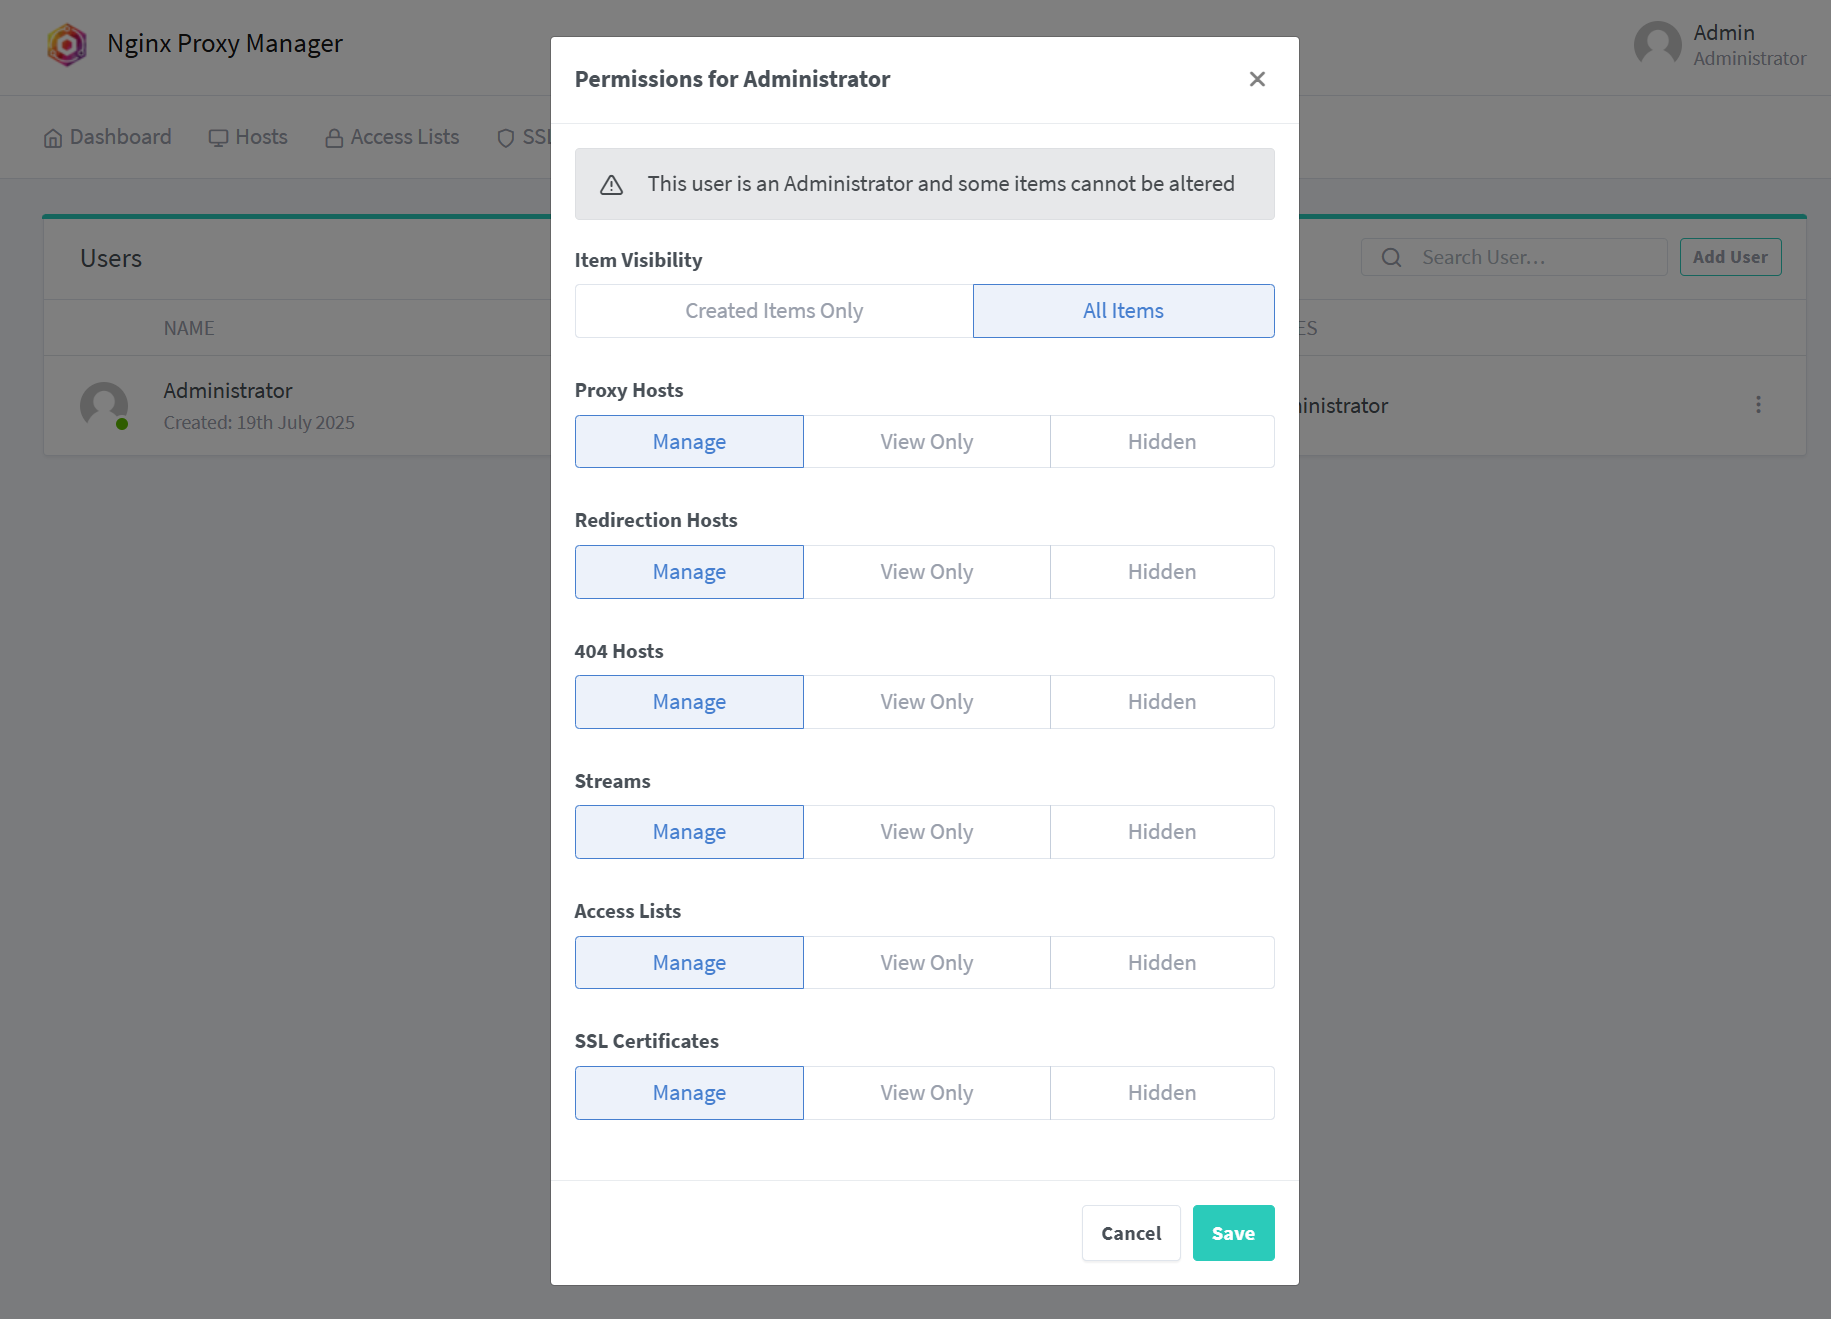The height and width of the screenshot is (1319, 1831).
Task: Set 404 Hosts to View Only
Action: 926,702
